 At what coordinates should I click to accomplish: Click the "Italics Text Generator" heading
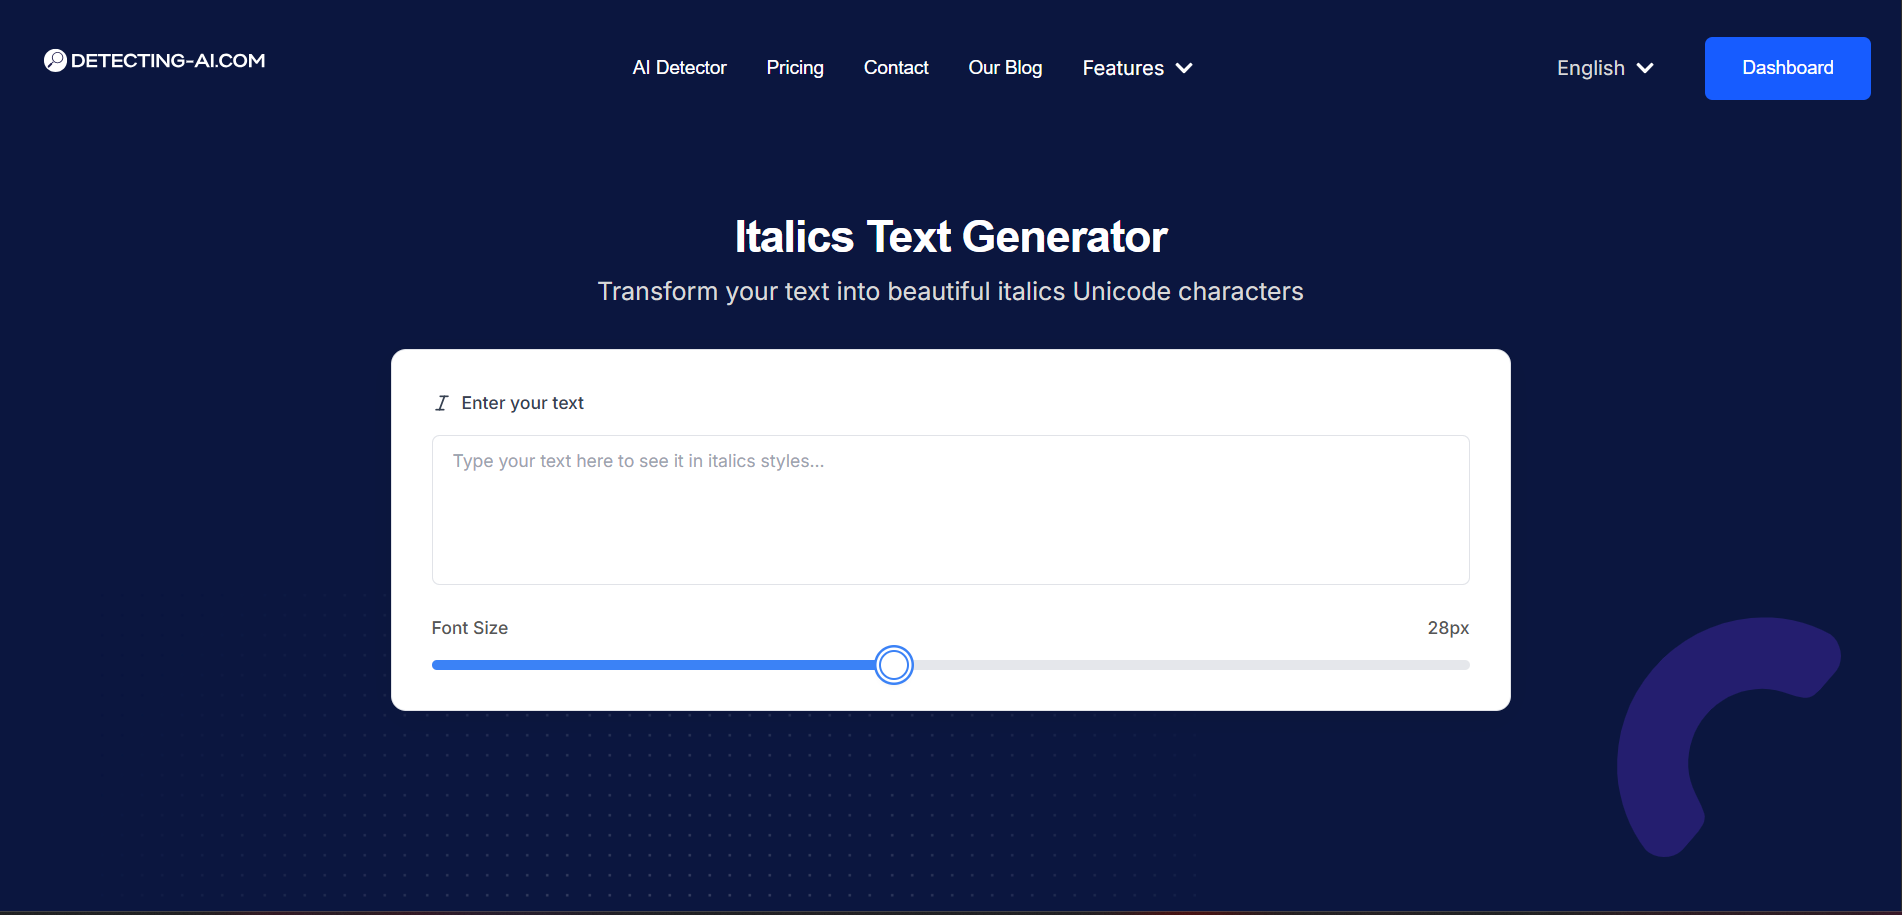(950, 237)
